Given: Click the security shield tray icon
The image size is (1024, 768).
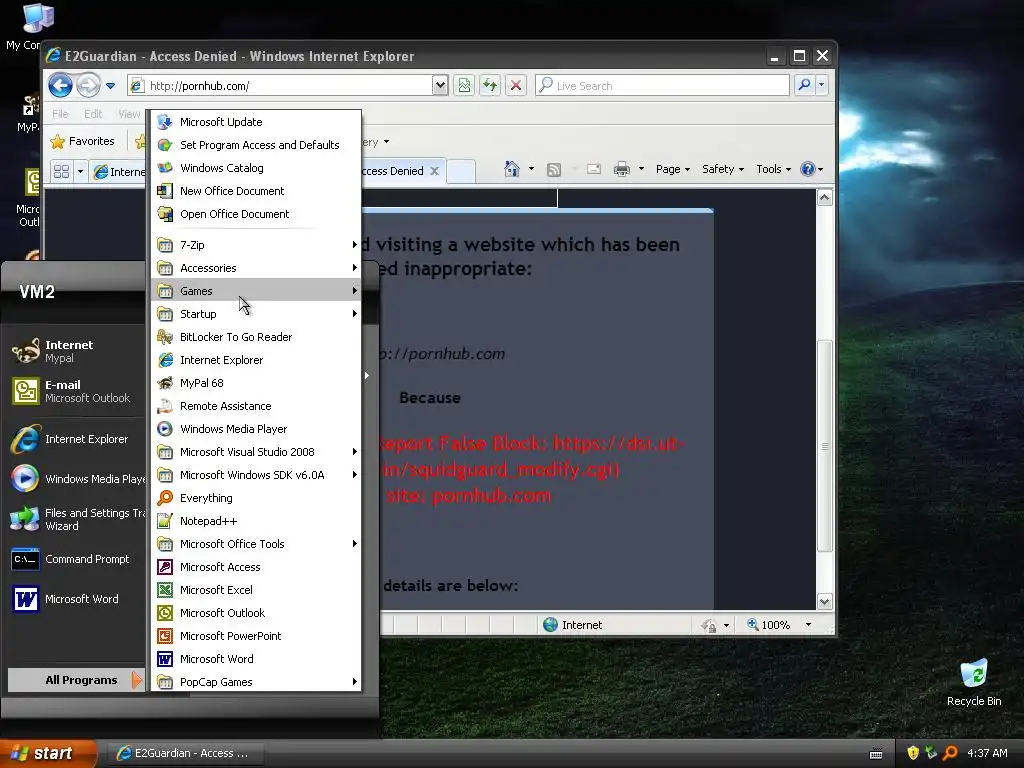Looking at the screenshot, I should point(913,753).
